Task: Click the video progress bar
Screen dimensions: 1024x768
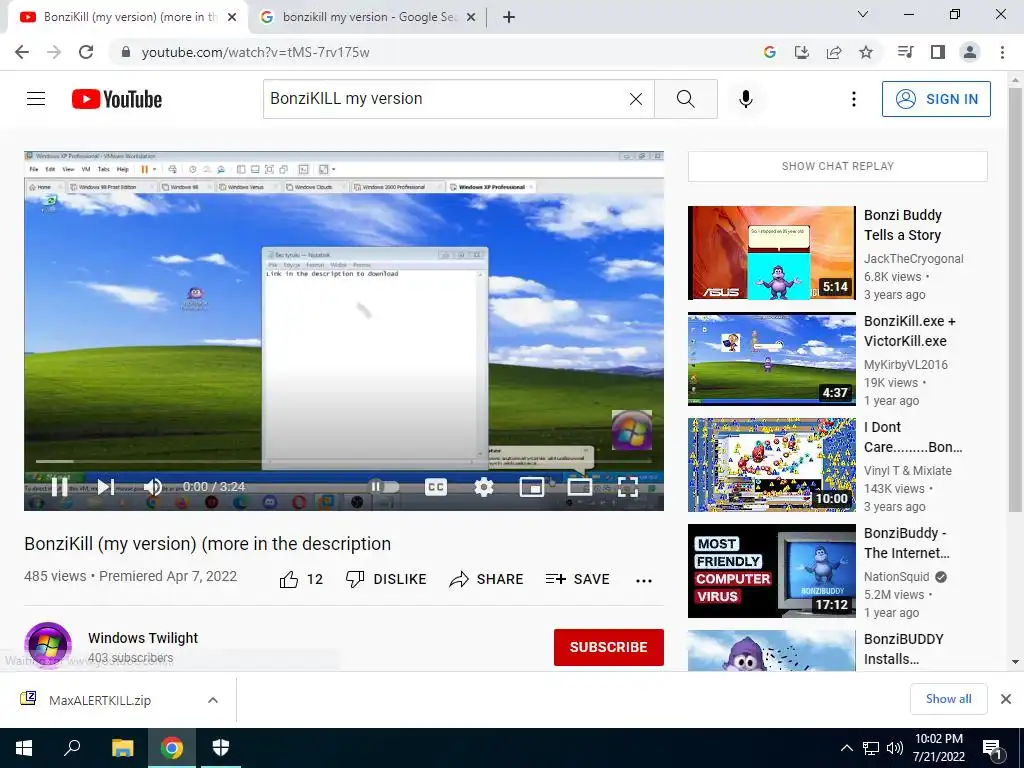Action: 344,461
